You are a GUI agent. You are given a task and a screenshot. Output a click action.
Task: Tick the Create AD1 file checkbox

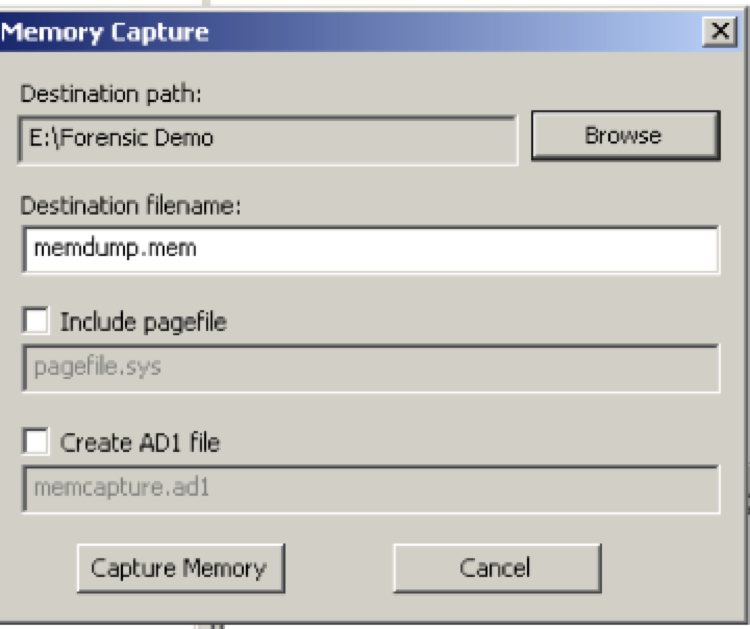pyautogui.click(x=37, y=442)
